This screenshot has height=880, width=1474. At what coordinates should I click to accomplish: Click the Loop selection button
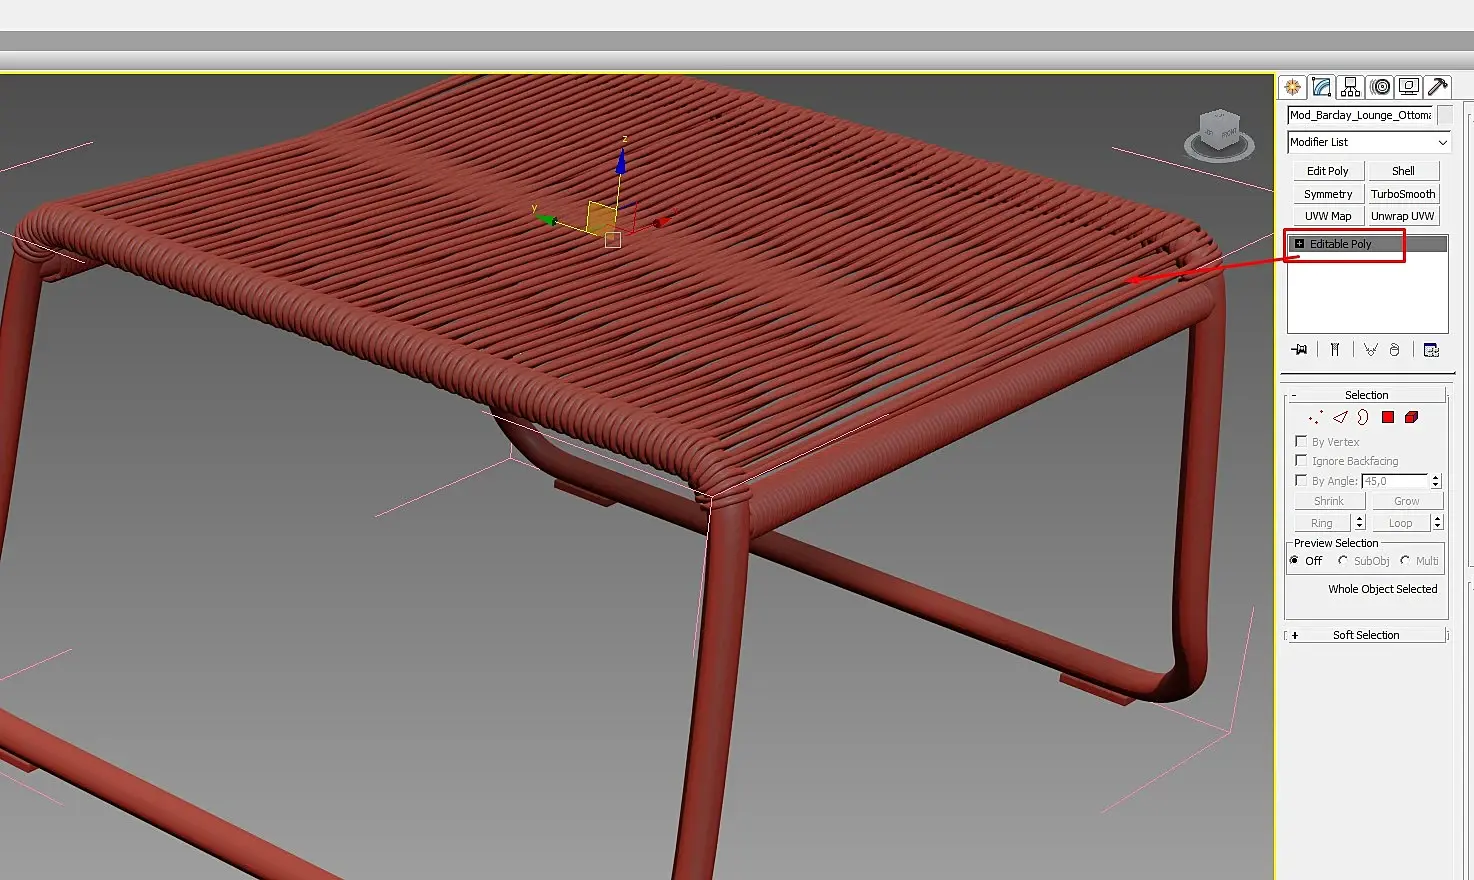pyautogui.click(x=1400, y=523)
